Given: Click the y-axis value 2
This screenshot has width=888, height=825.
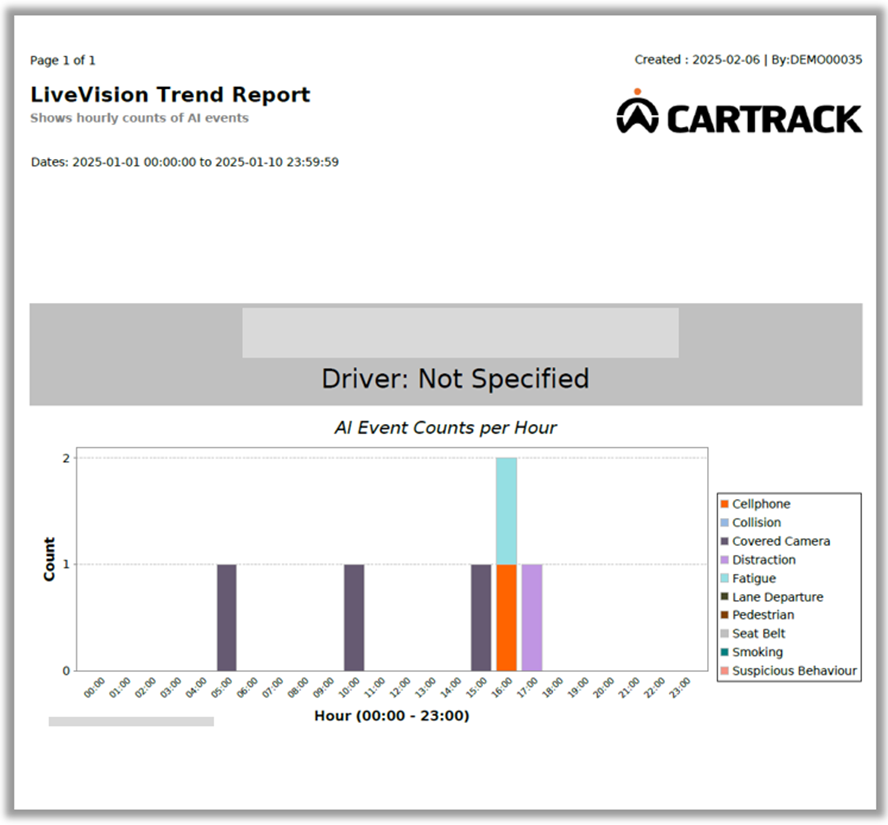Looking at the screenshot, I should [66, 458].
